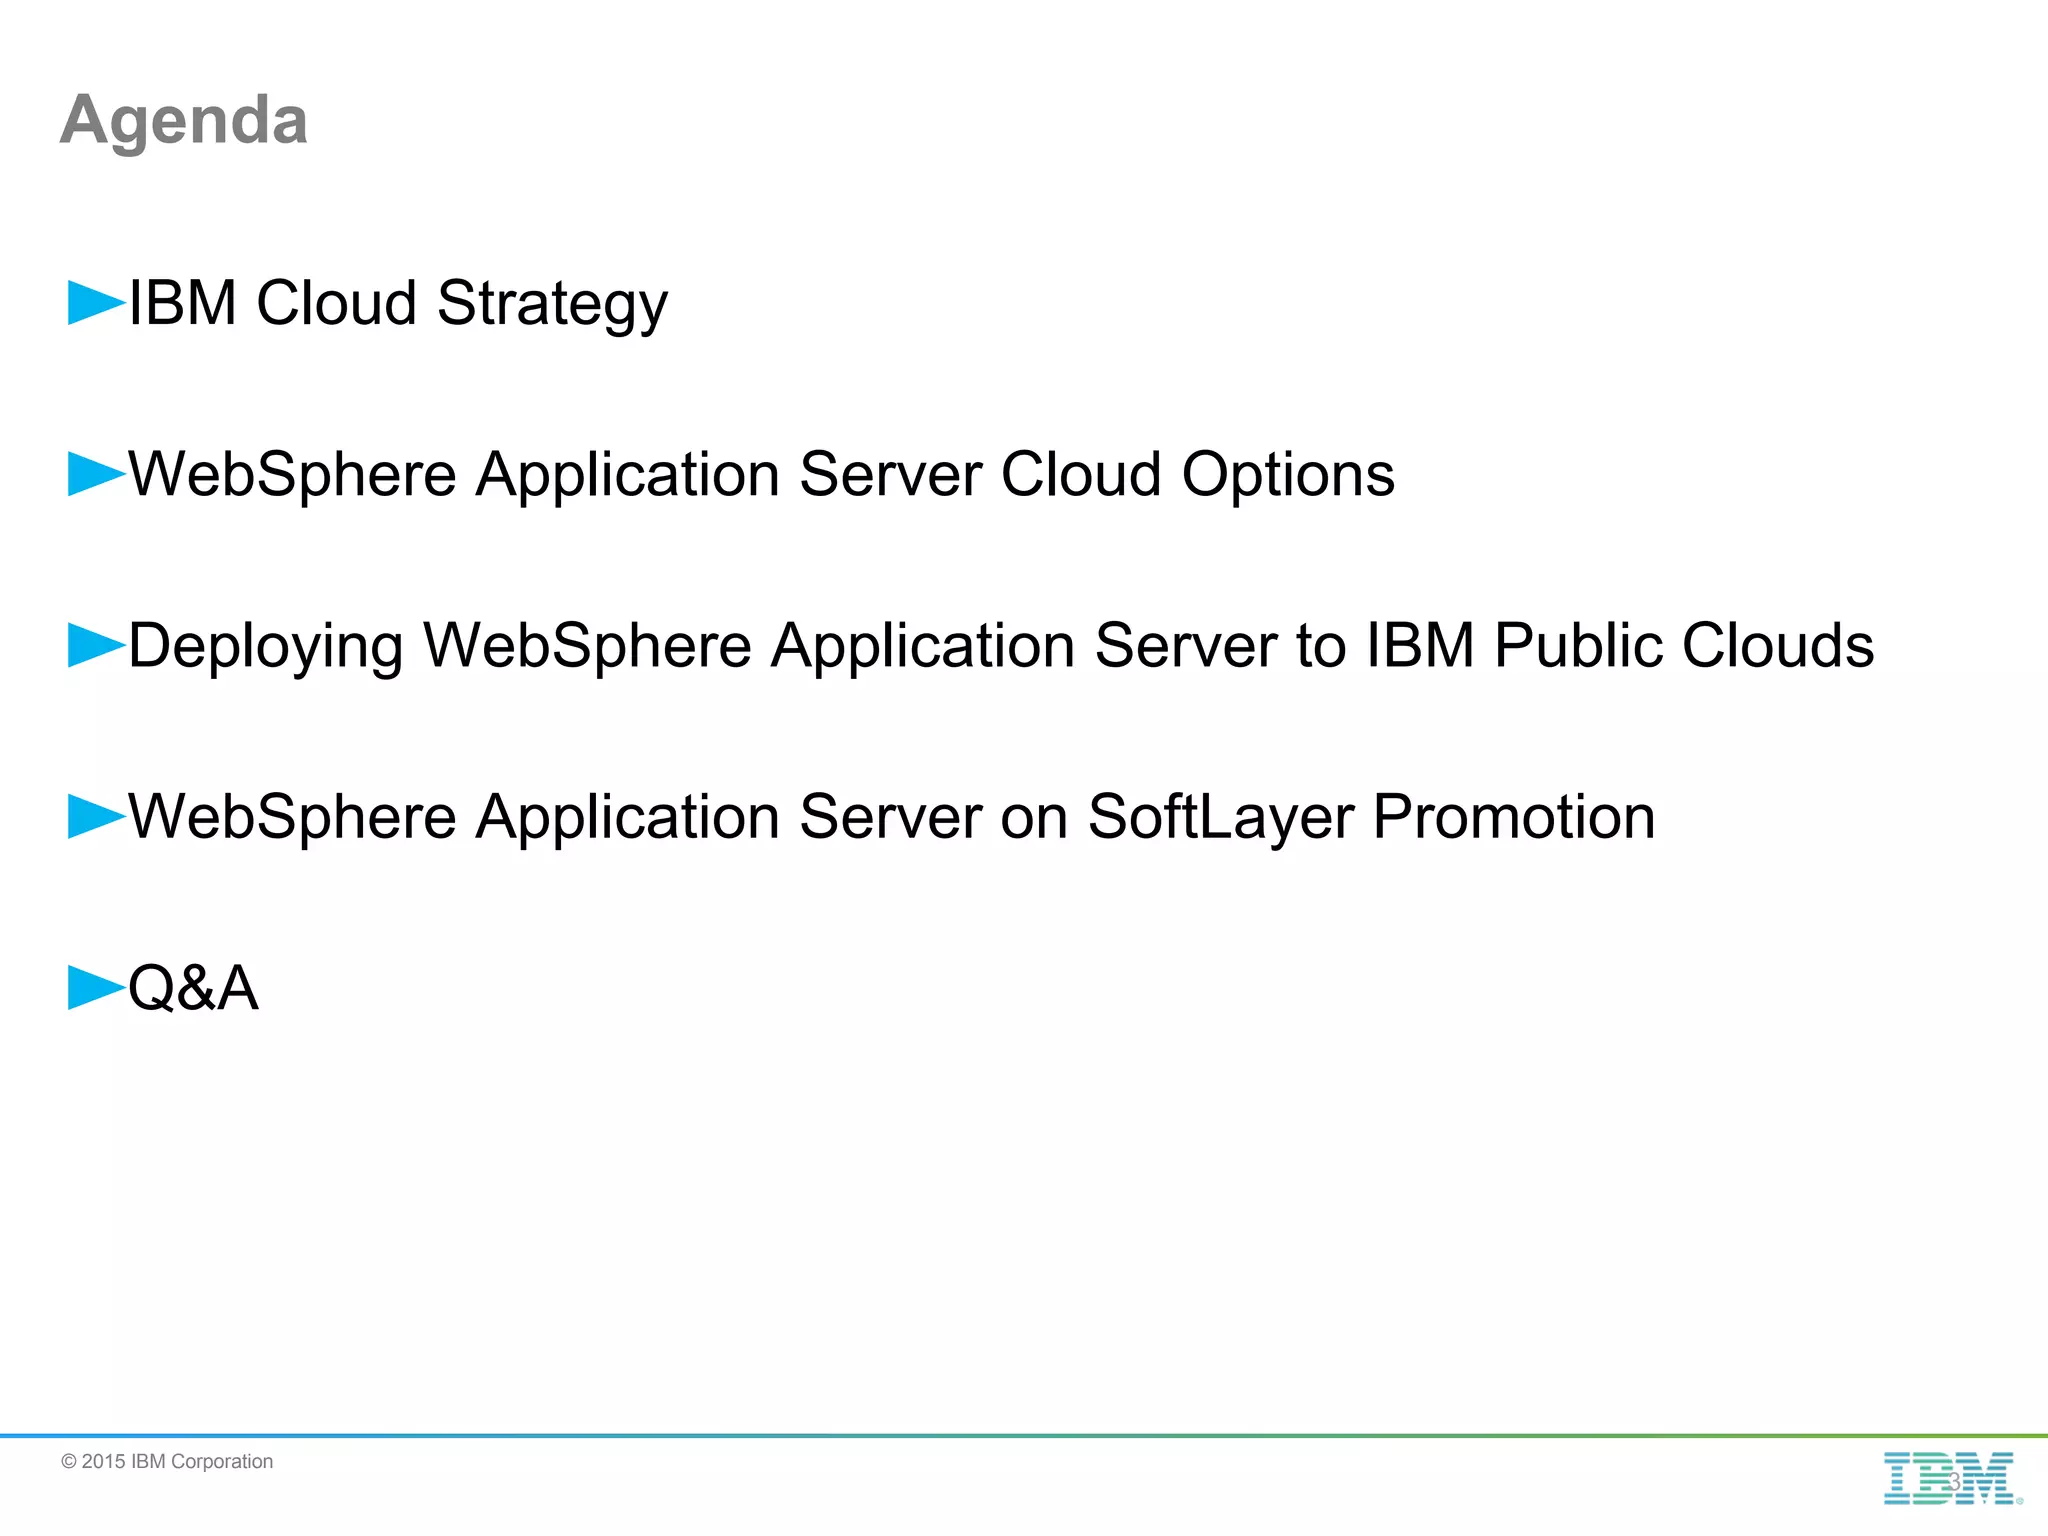
Task: Click the Agenda slide title
Action: coord(184,120)
